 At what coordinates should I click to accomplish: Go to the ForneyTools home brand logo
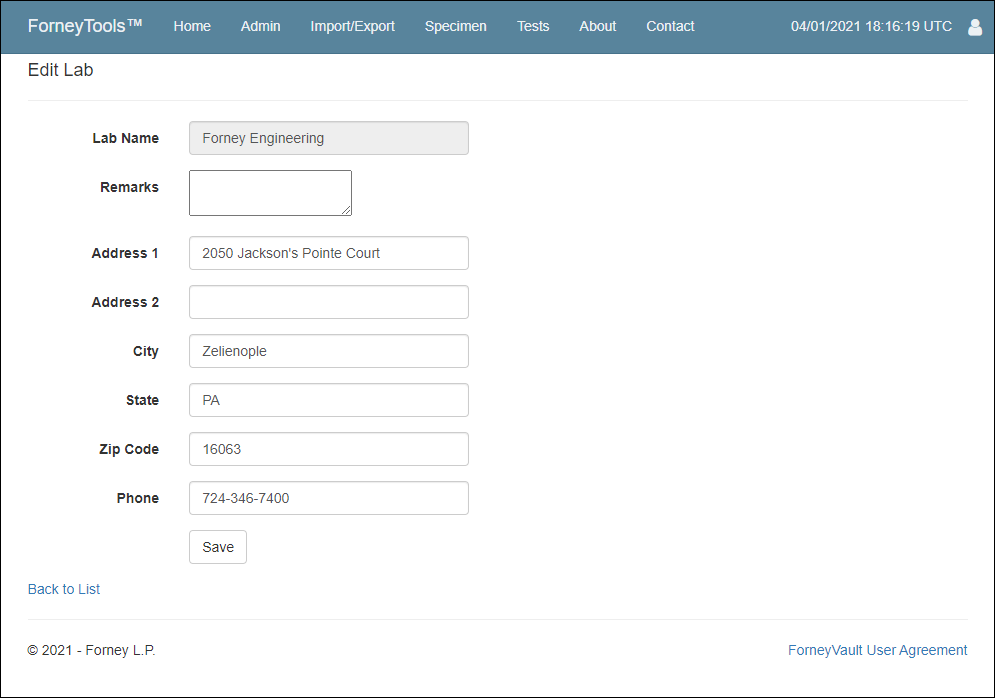(85, 26)
